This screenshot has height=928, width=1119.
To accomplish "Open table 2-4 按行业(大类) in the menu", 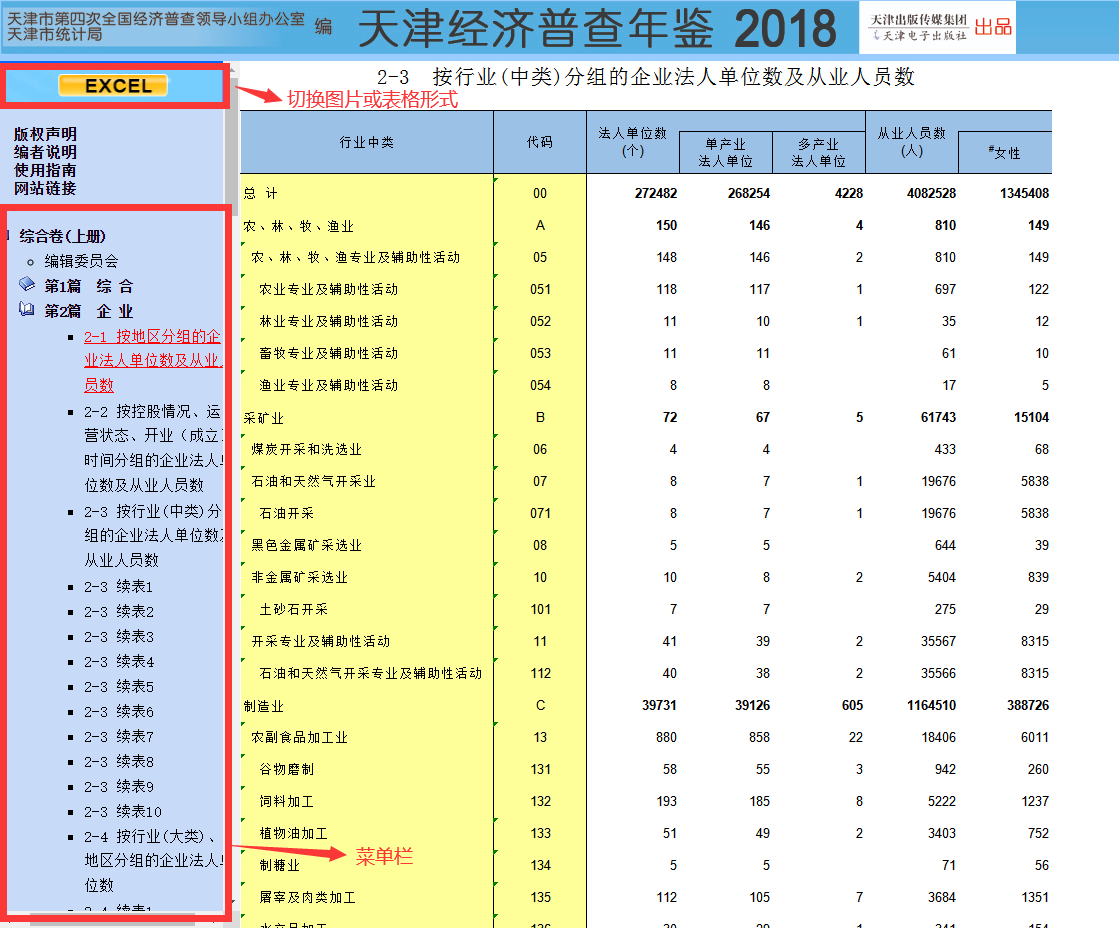I will (153, 860).
